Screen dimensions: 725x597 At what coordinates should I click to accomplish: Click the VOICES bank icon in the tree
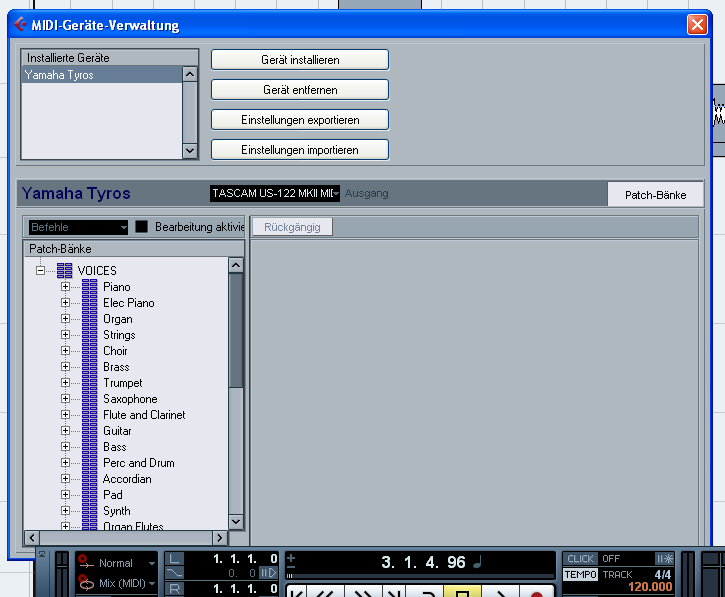pyautogui.click(x=65, y=271)
